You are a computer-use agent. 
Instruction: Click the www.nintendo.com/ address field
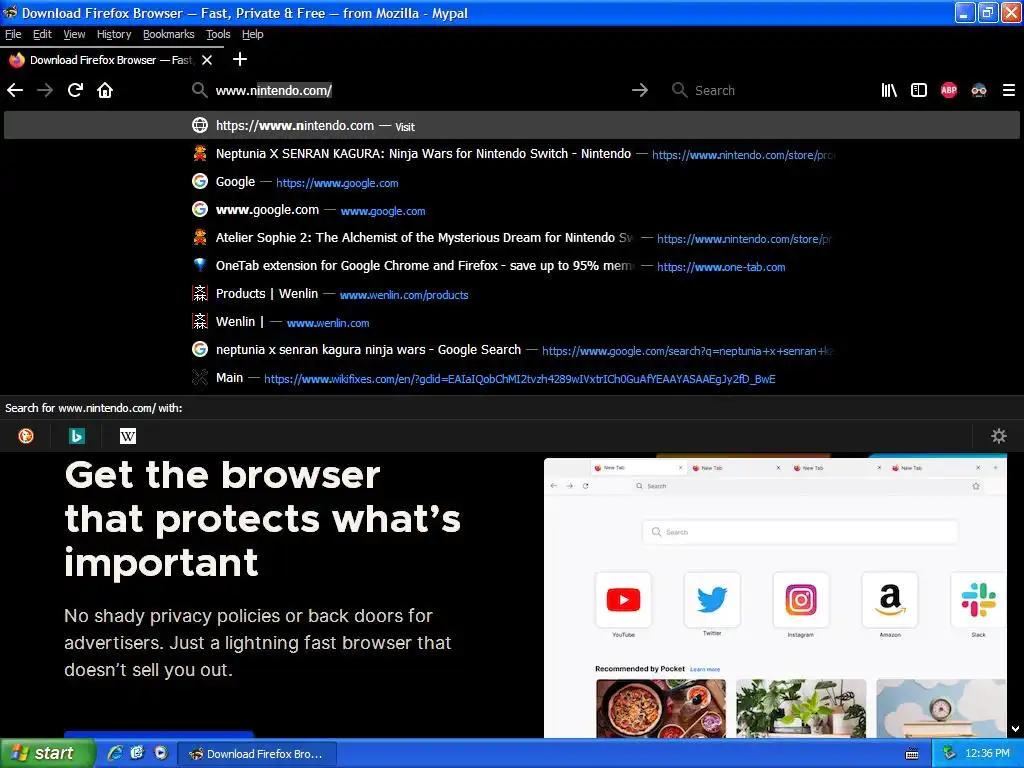418,90
